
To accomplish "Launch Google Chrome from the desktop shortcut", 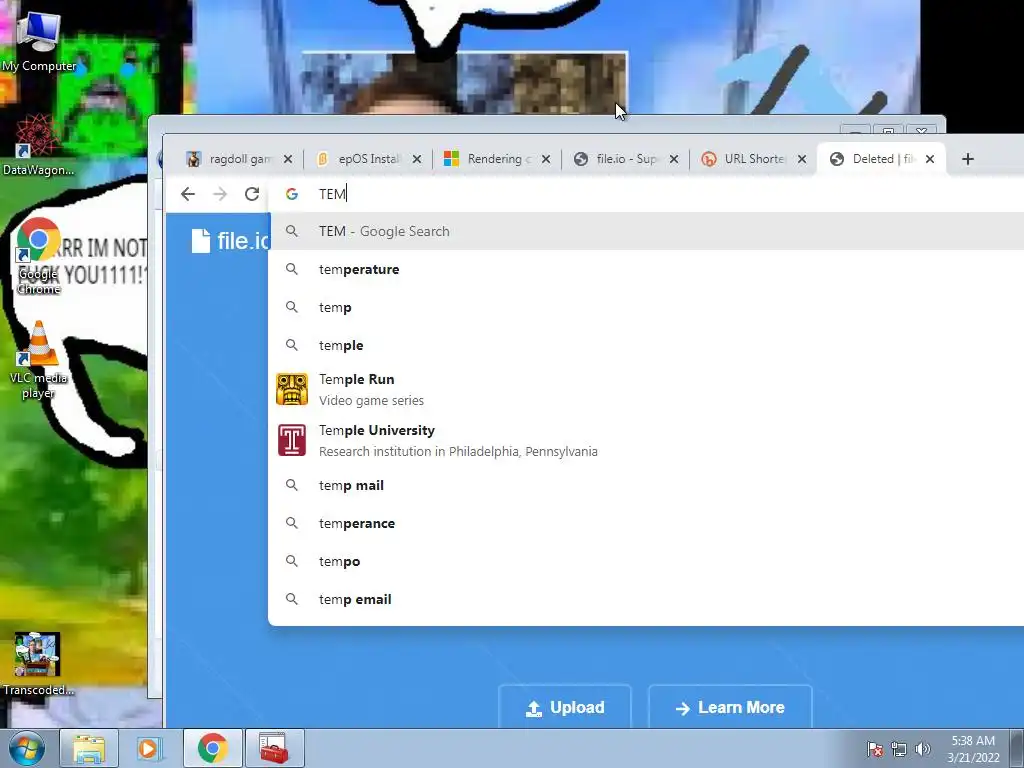I will (39, 257).
